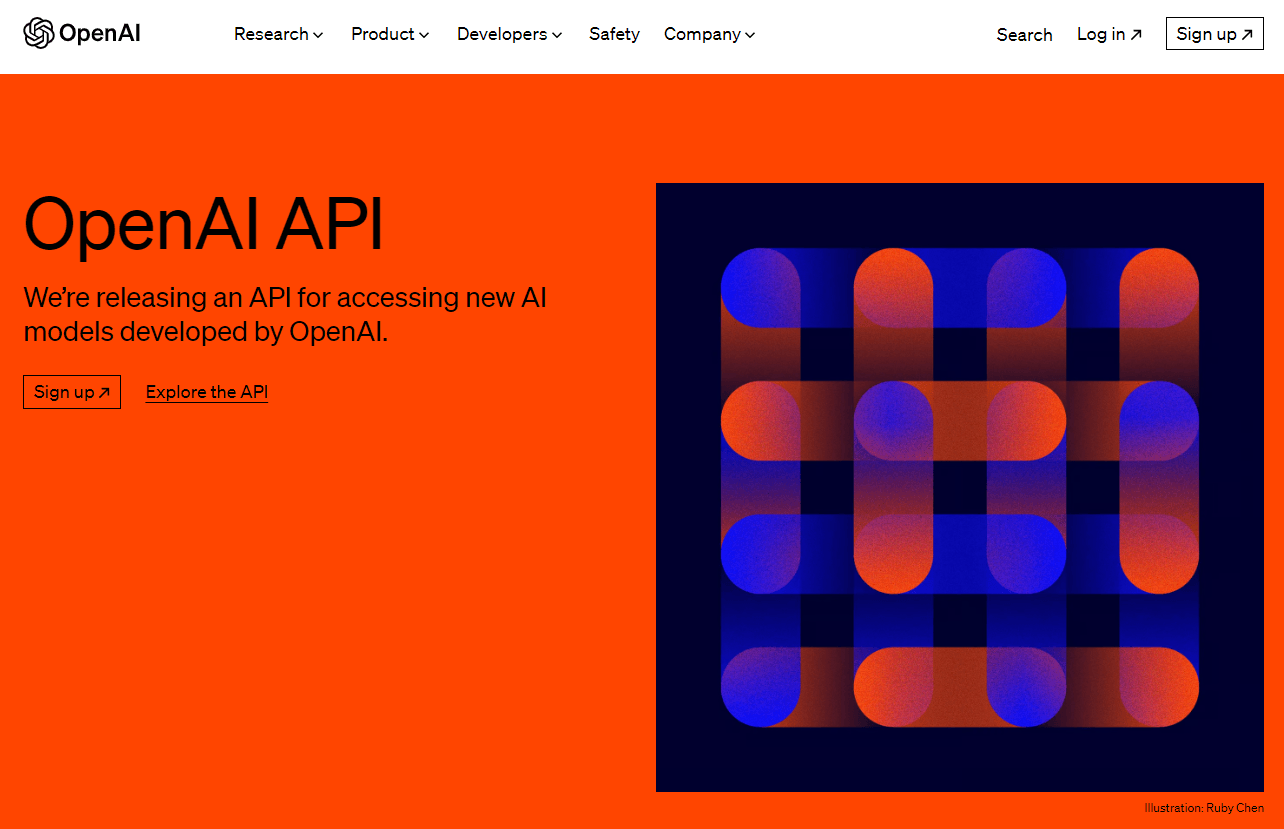Click the Log in link
The image size is (1284, 829).
coord(1101,34)
